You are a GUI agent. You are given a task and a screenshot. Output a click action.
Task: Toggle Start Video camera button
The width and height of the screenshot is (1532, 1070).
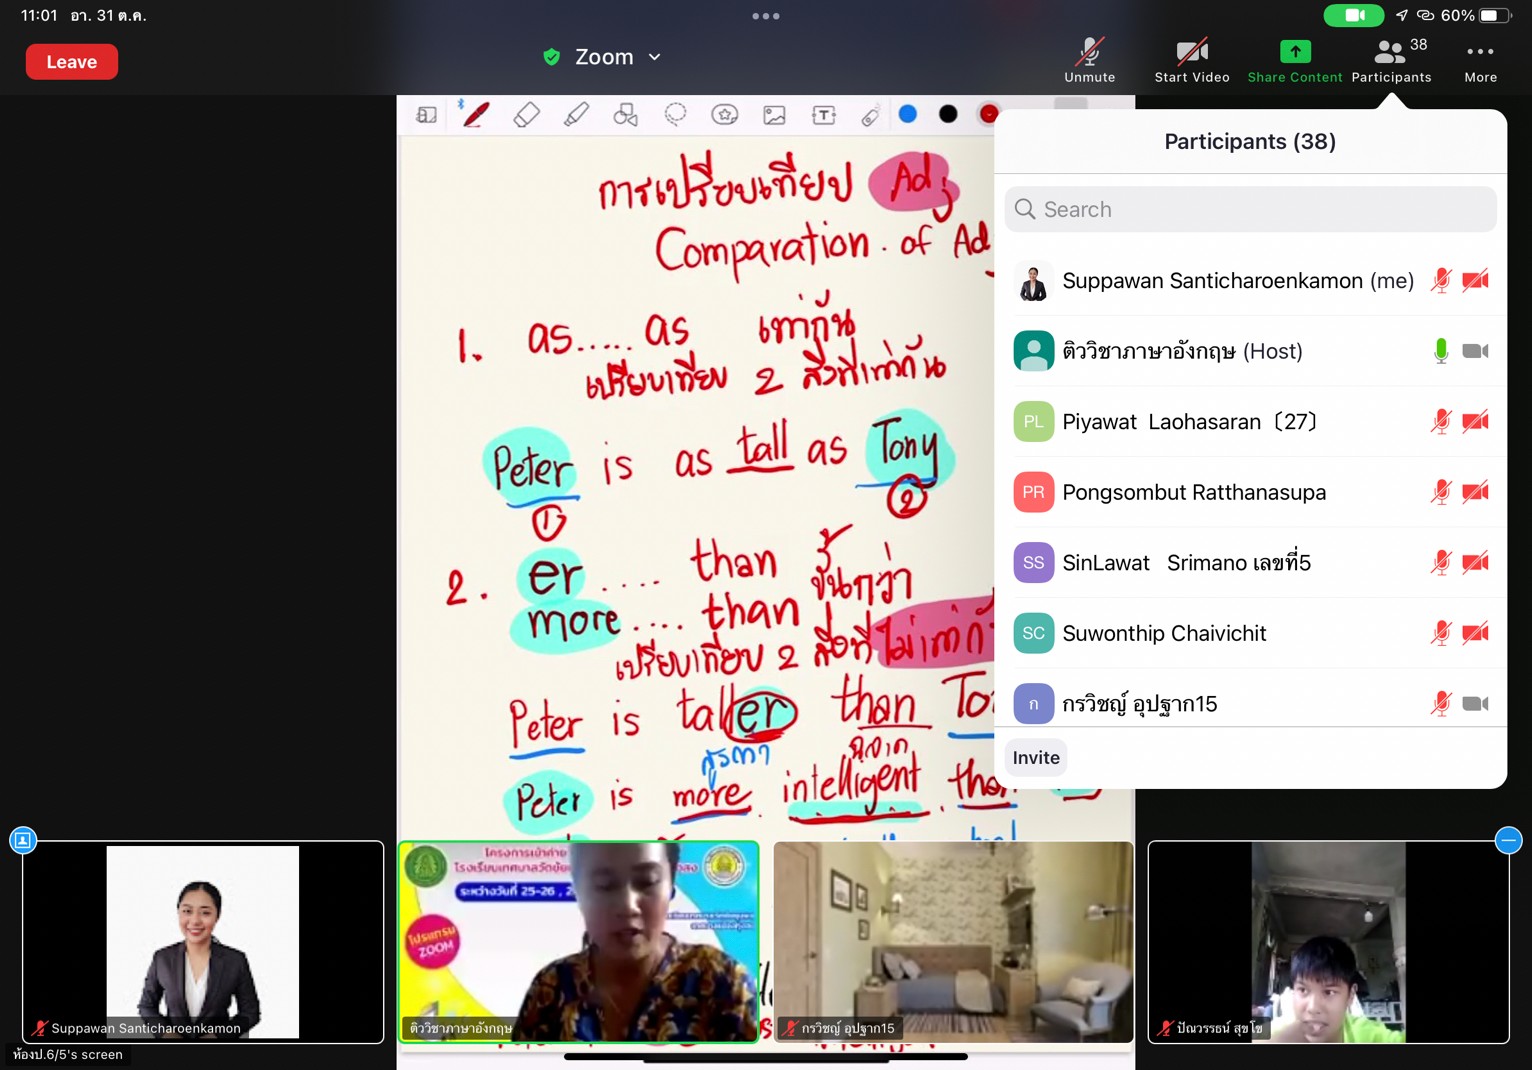click(1191, 61)
